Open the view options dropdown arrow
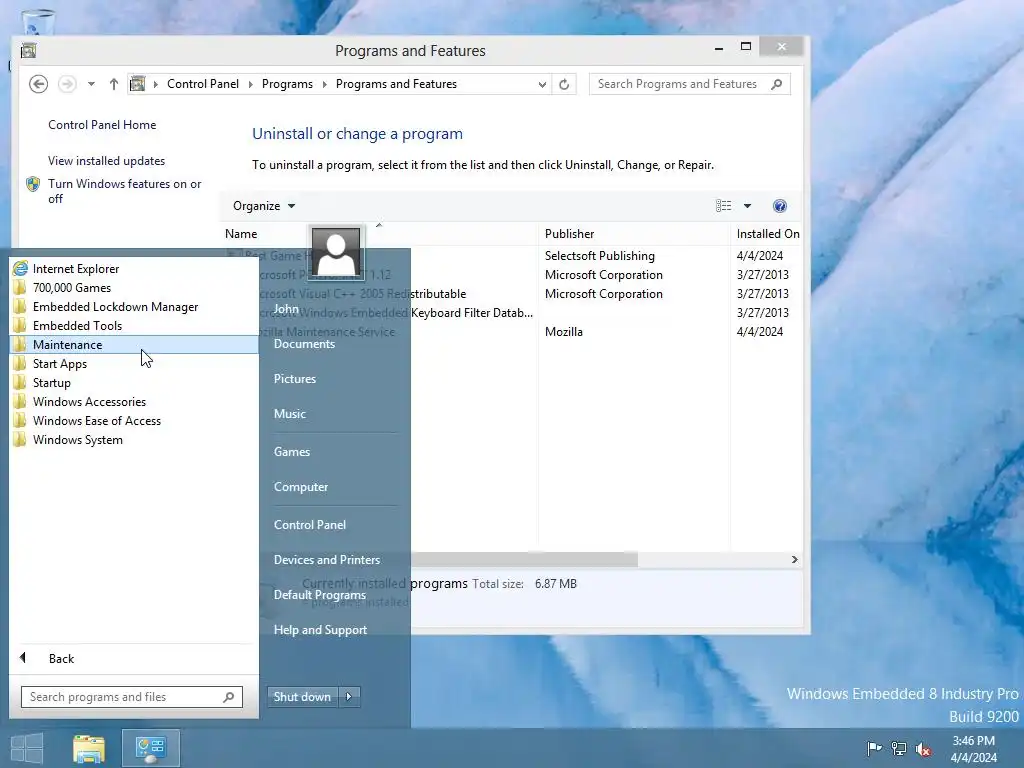Screen dimensions: 1024x768 coord(748,206)
